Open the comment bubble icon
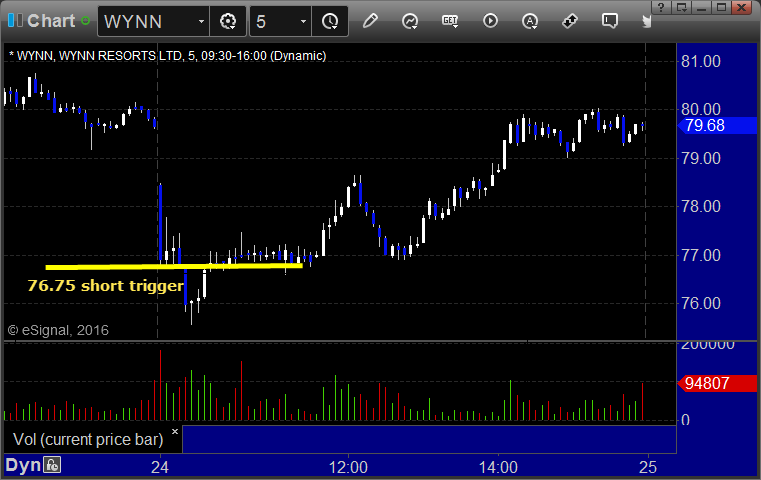This screenshot has width=761, height=480. (x=610, y=21)
